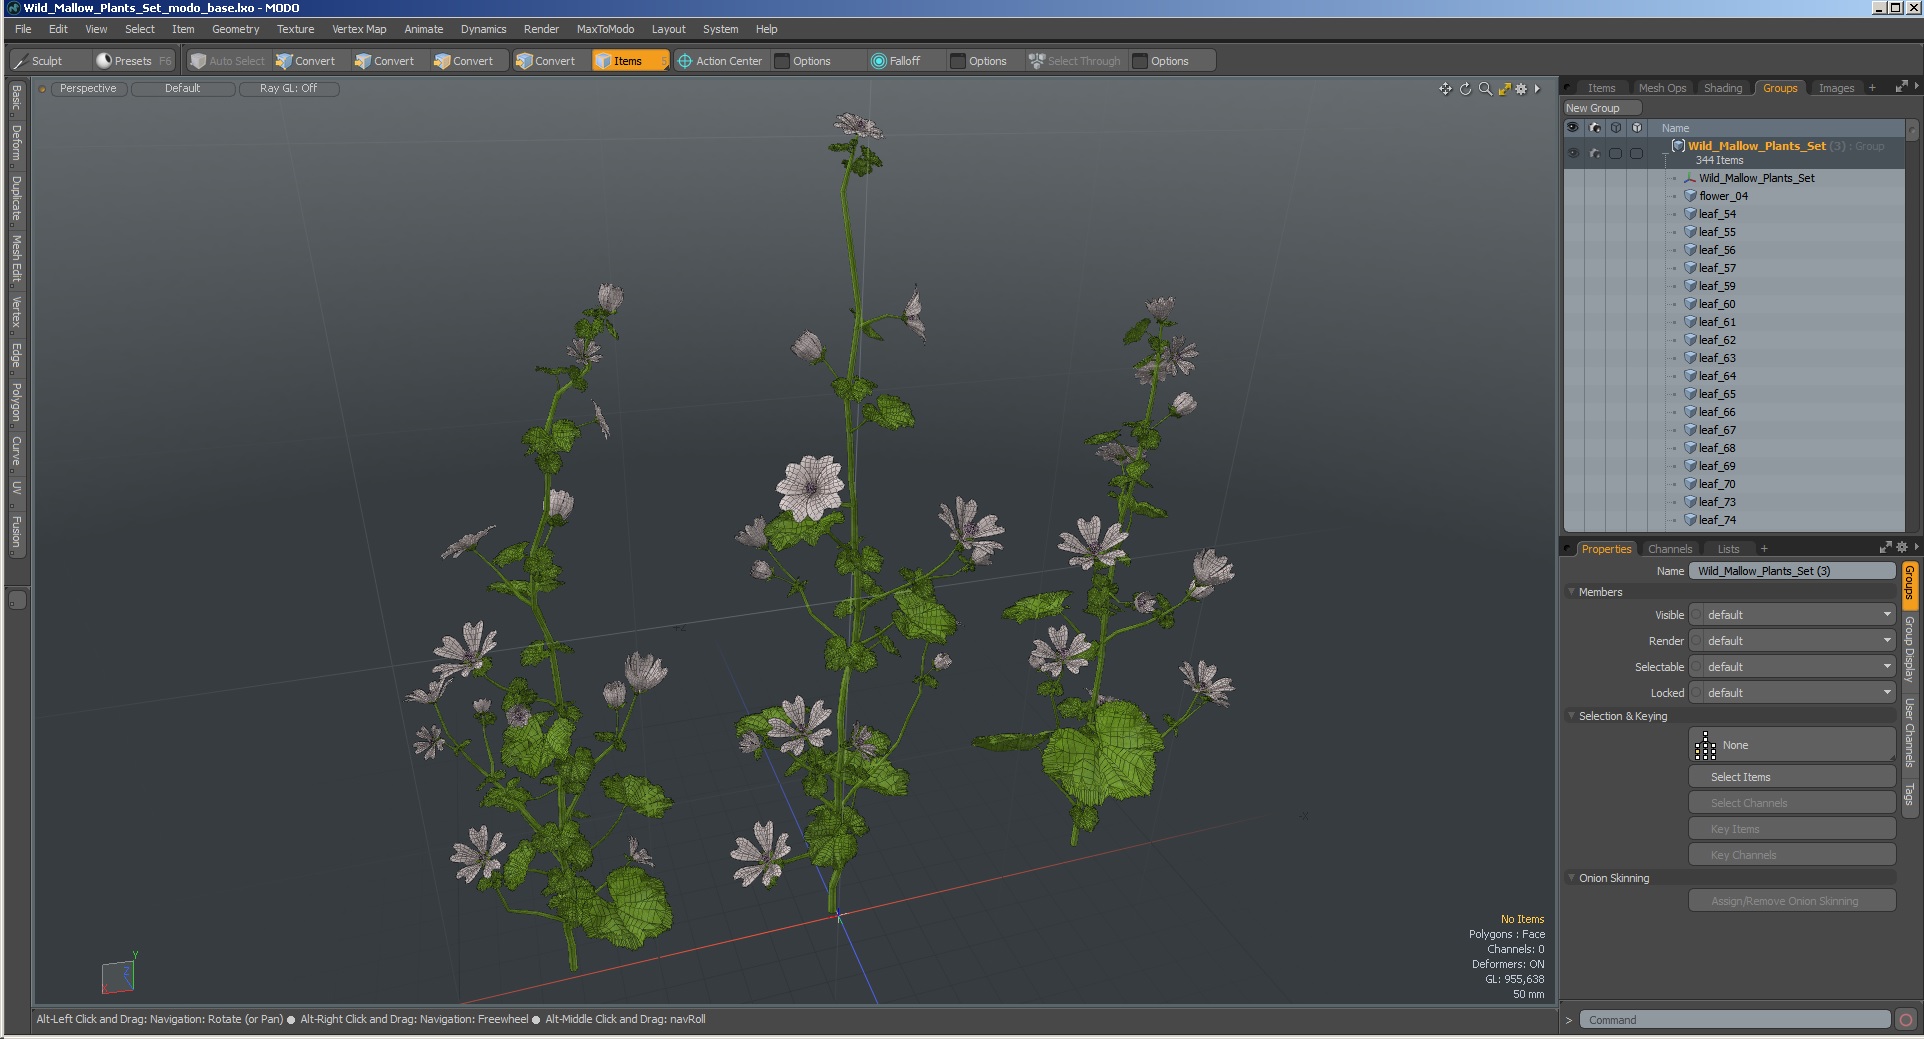The image size is (1924, 1039).
Task: Open the MaxToModo menu
Action: point(605,29)
